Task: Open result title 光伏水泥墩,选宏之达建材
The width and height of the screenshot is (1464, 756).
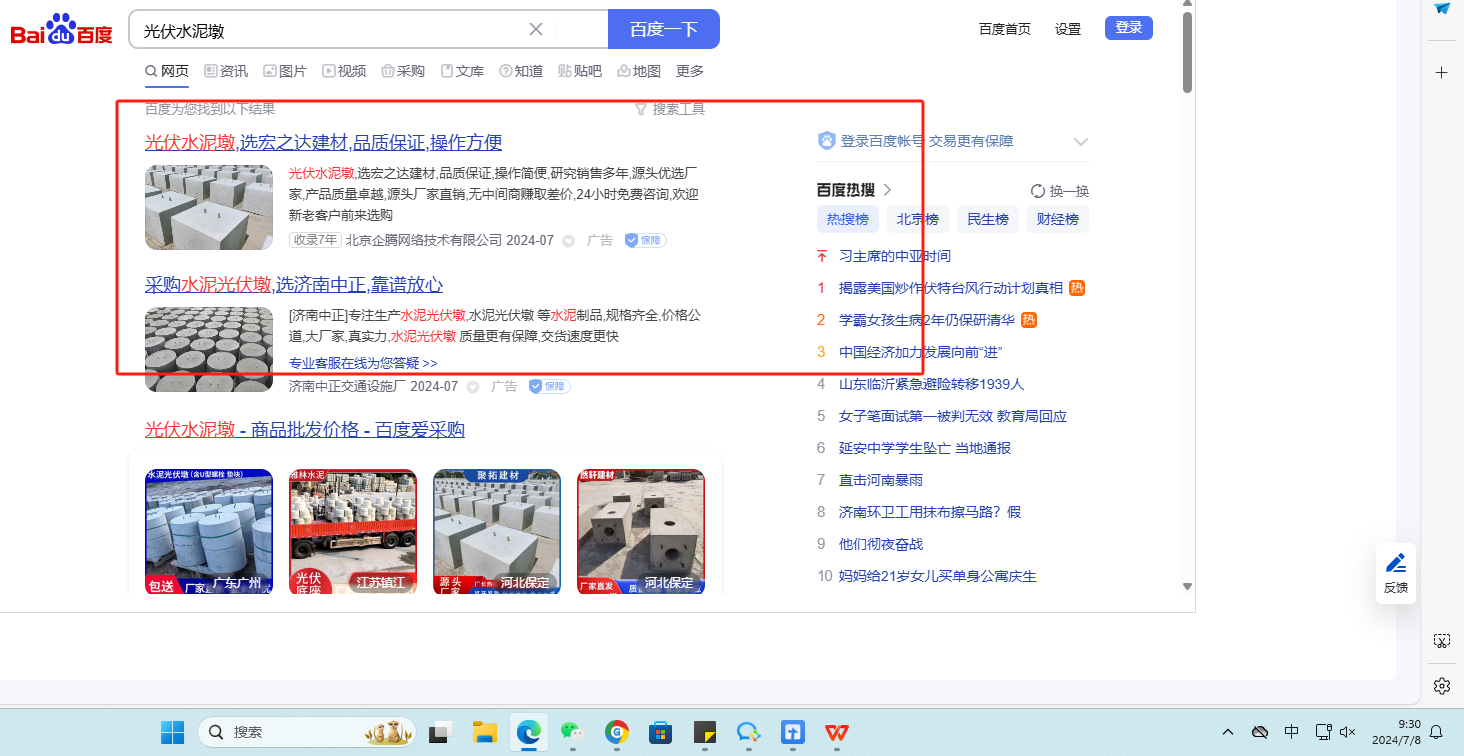Action: pos(323,142)
